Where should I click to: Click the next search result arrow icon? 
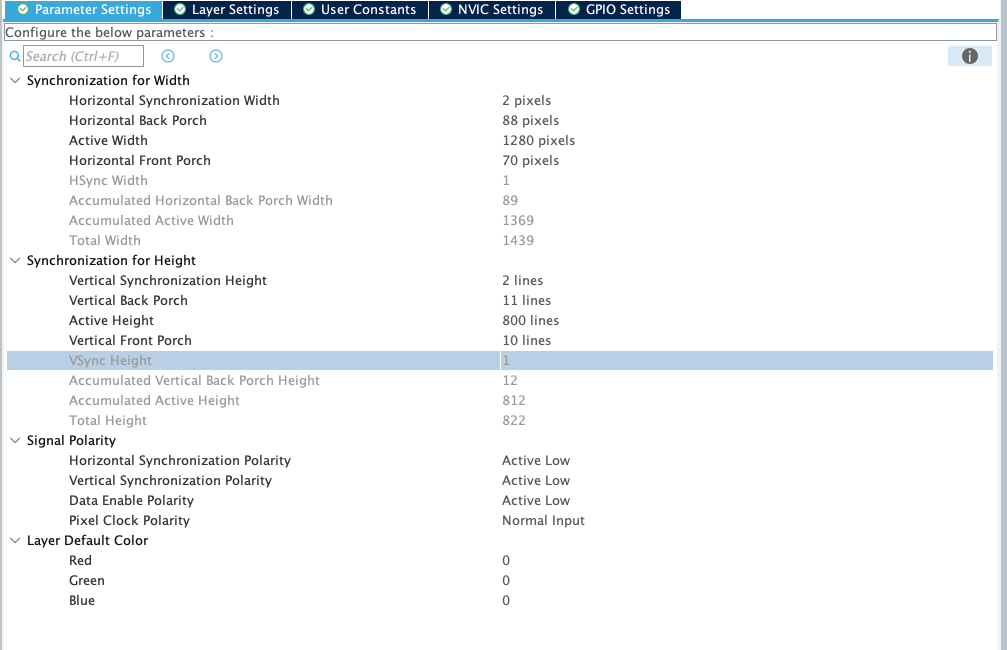(x=215, y=56)
